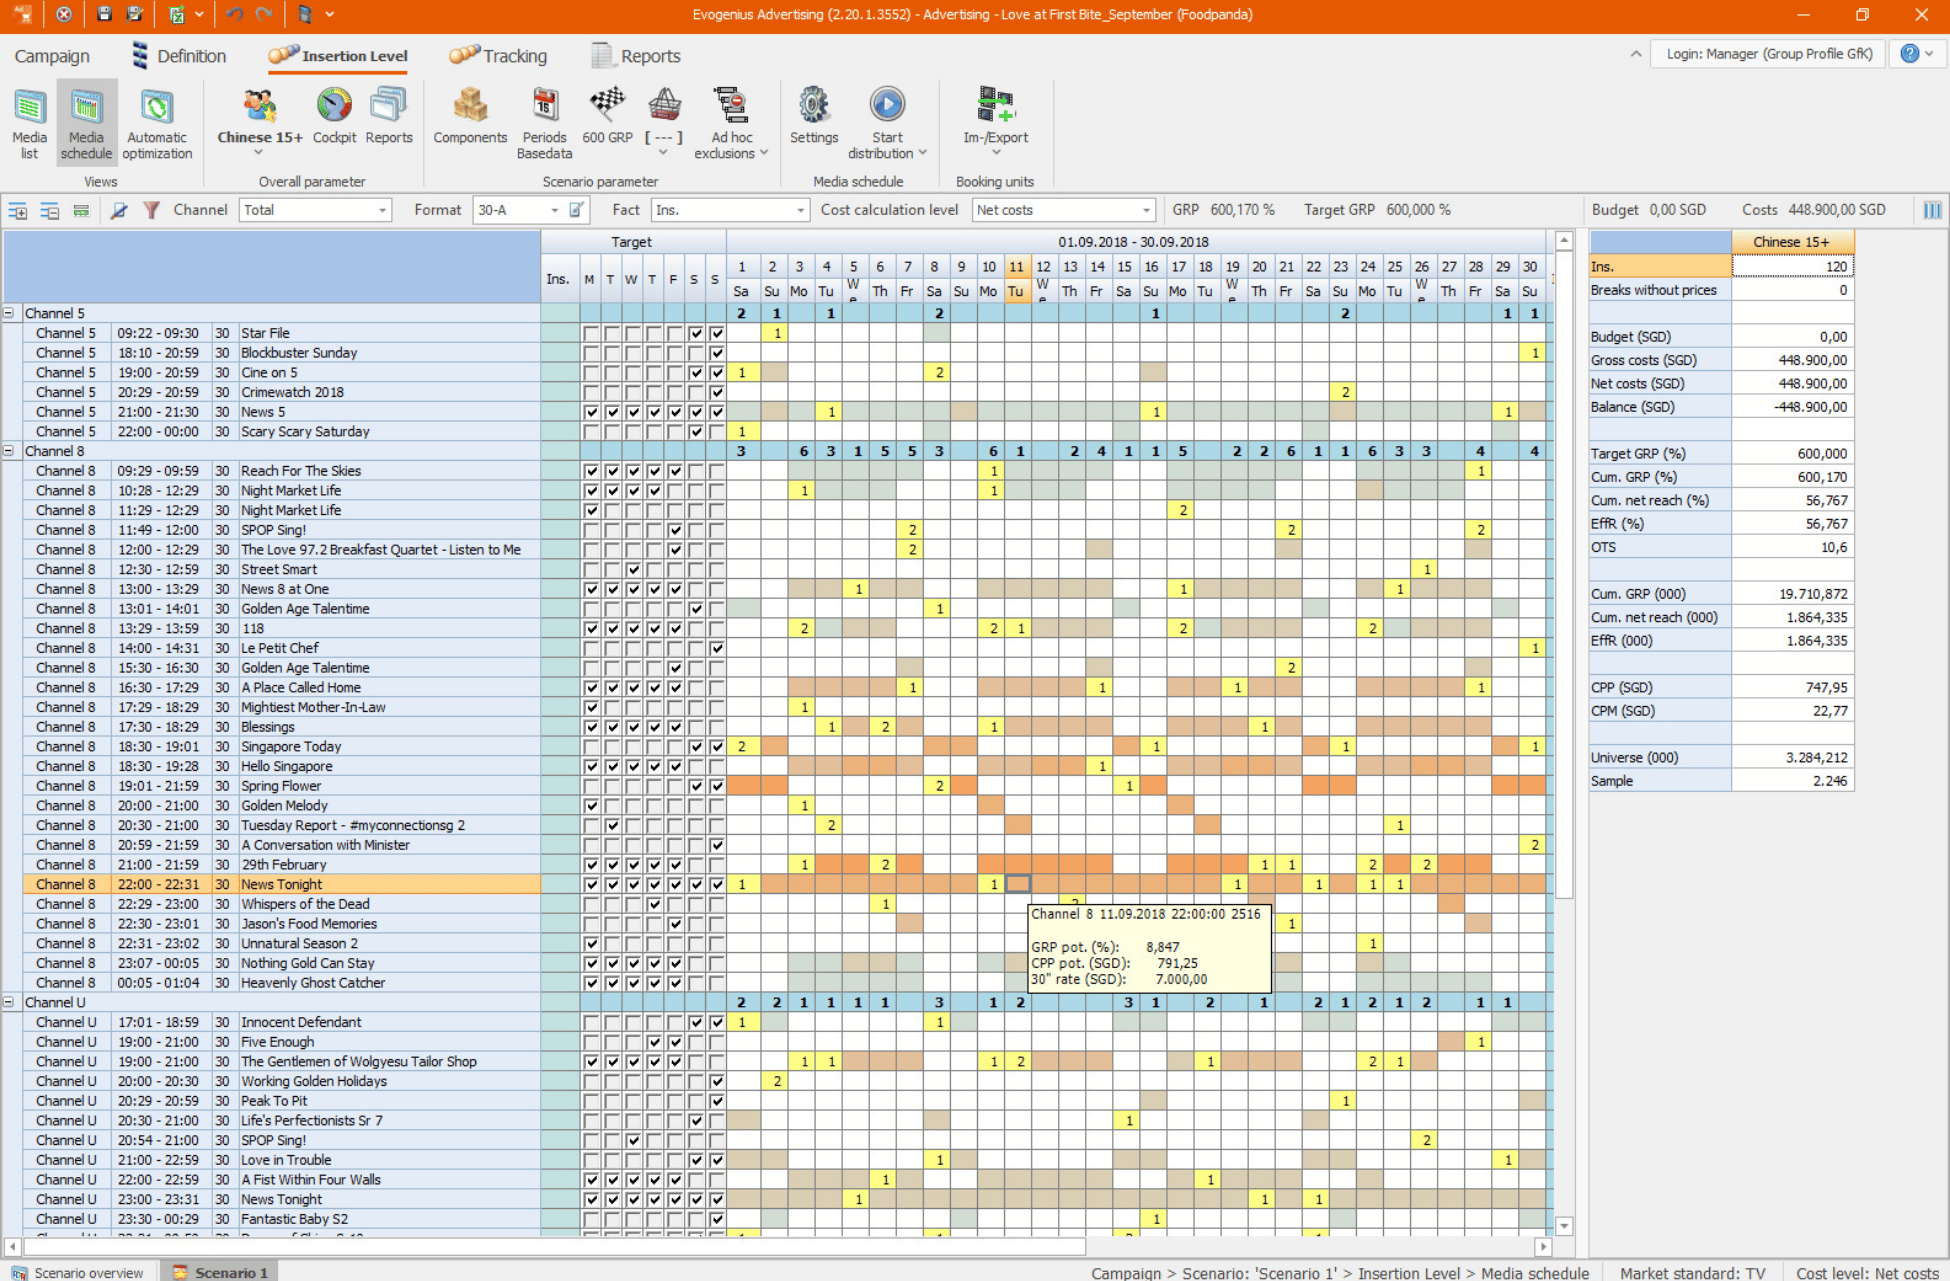Image resolution: width=1950 pixels, height=1281 pixels.
Task: Open the Cost calculation level dropdown
Action: click(x=1064, y=210)
